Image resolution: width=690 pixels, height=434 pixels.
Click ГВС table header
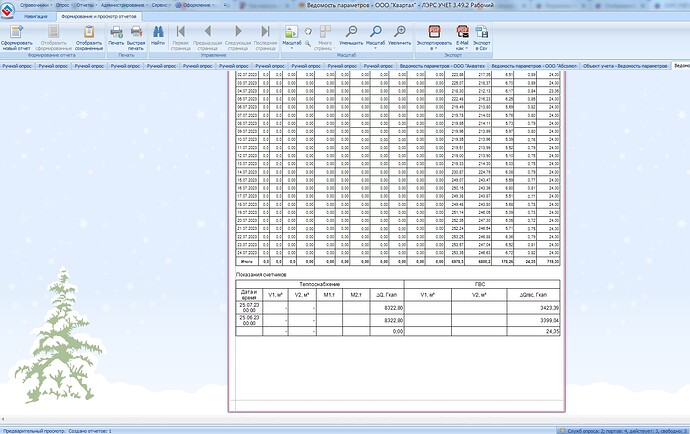click(x=482, y=284)
